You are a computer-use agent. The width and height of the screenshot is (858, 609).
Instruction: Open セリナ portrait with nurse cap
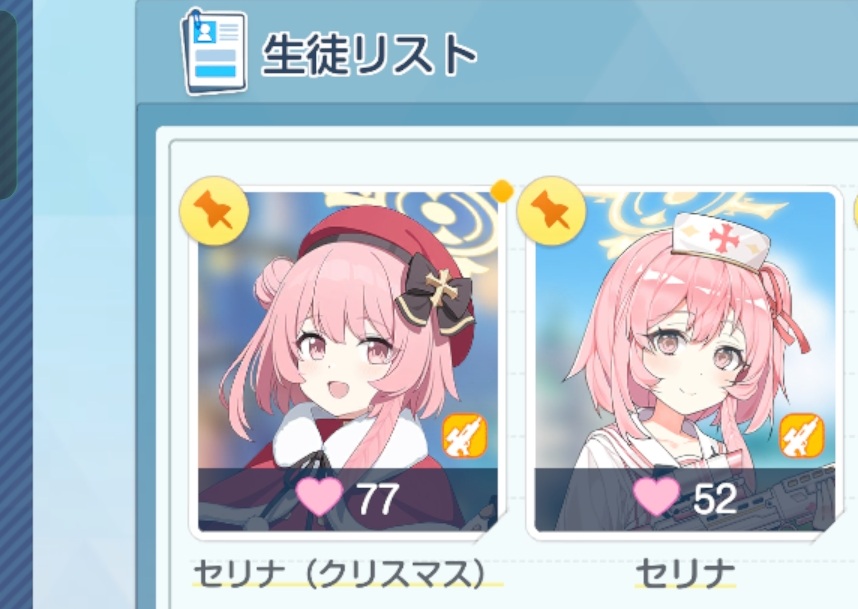685,361
